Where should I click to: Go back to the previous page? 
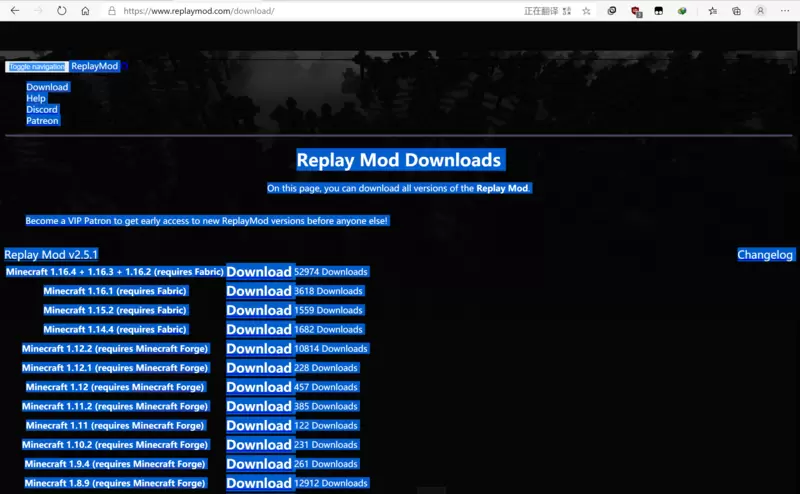(x=15, y=11)
